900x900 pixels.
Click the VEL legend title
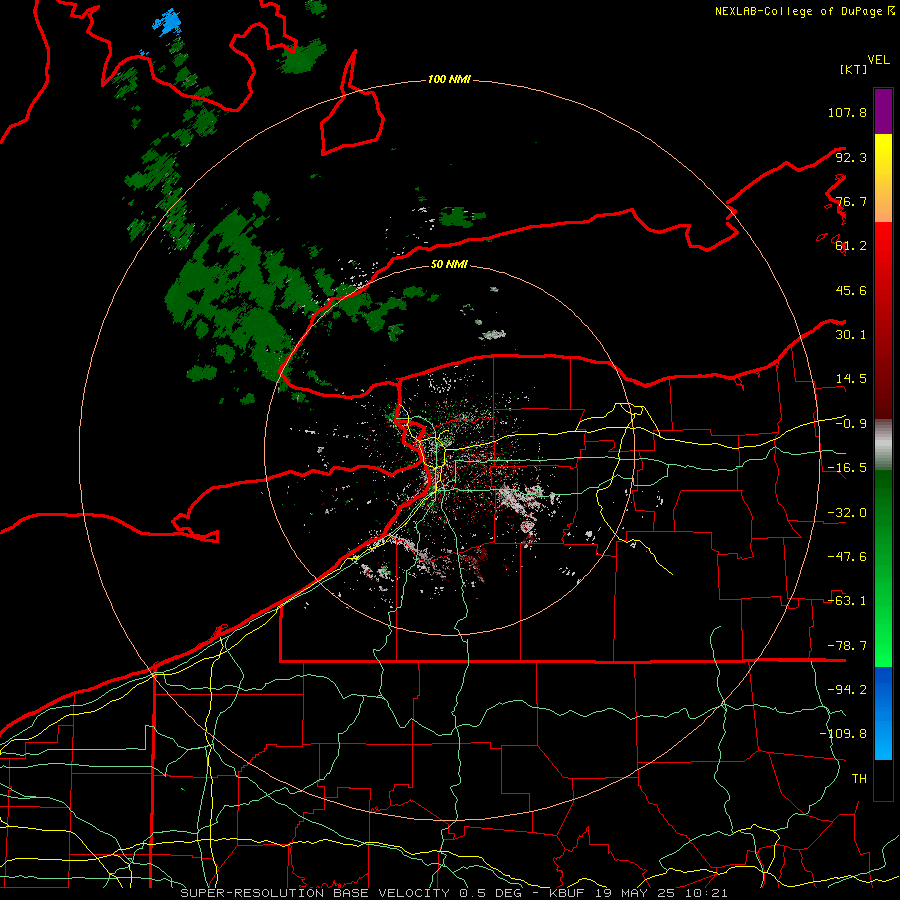tap(878, 59)
